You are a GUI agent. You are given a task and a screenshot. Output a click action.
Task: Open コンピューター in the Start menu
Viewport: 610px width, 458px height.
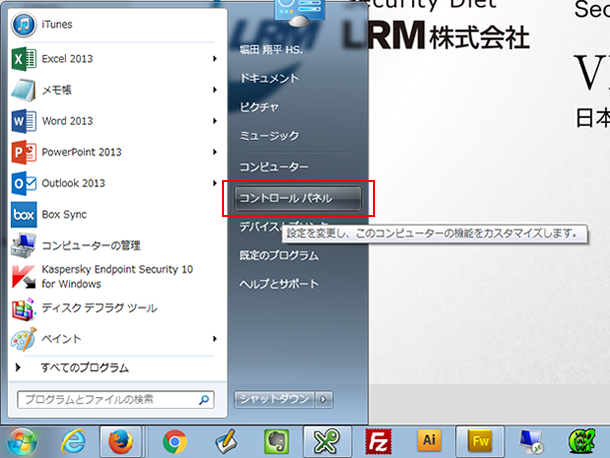273,167
